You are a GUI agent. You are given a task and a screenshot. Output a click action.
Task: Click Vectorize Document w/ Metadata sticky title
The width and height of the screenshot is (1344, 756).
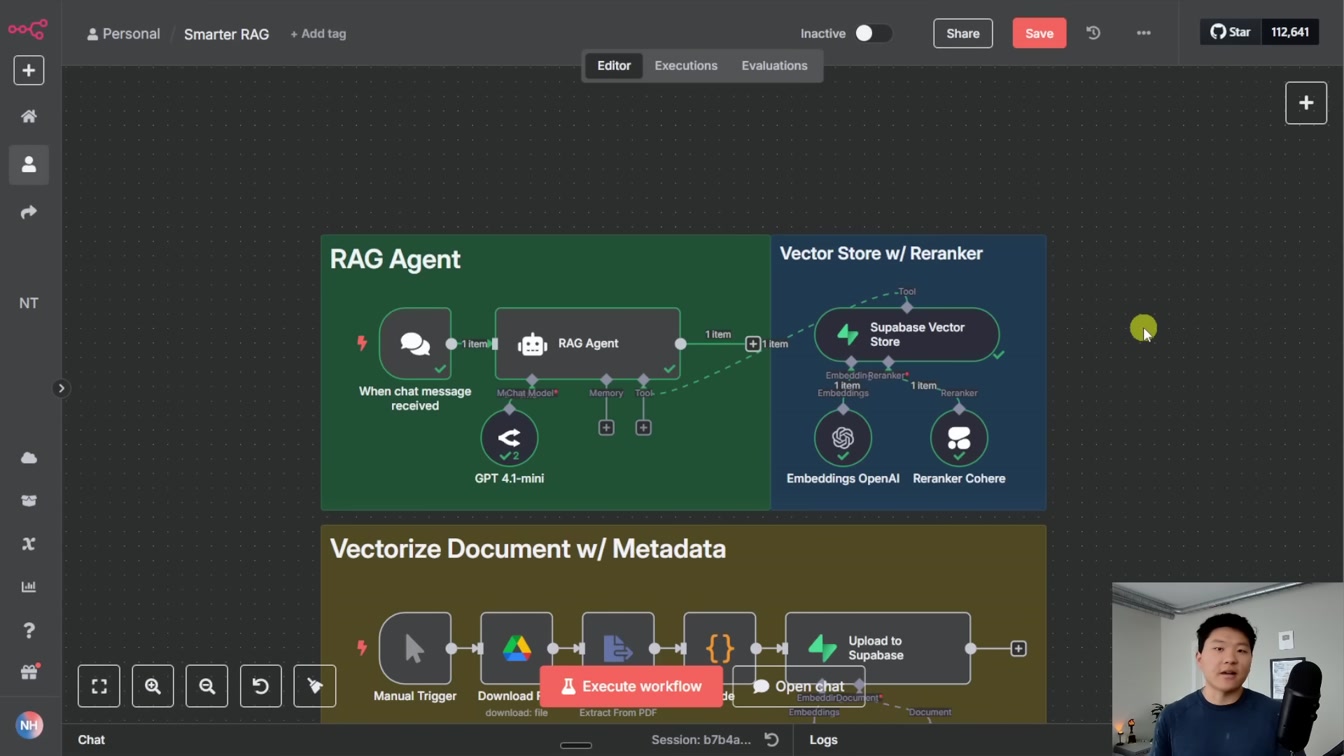click(528, 549)
